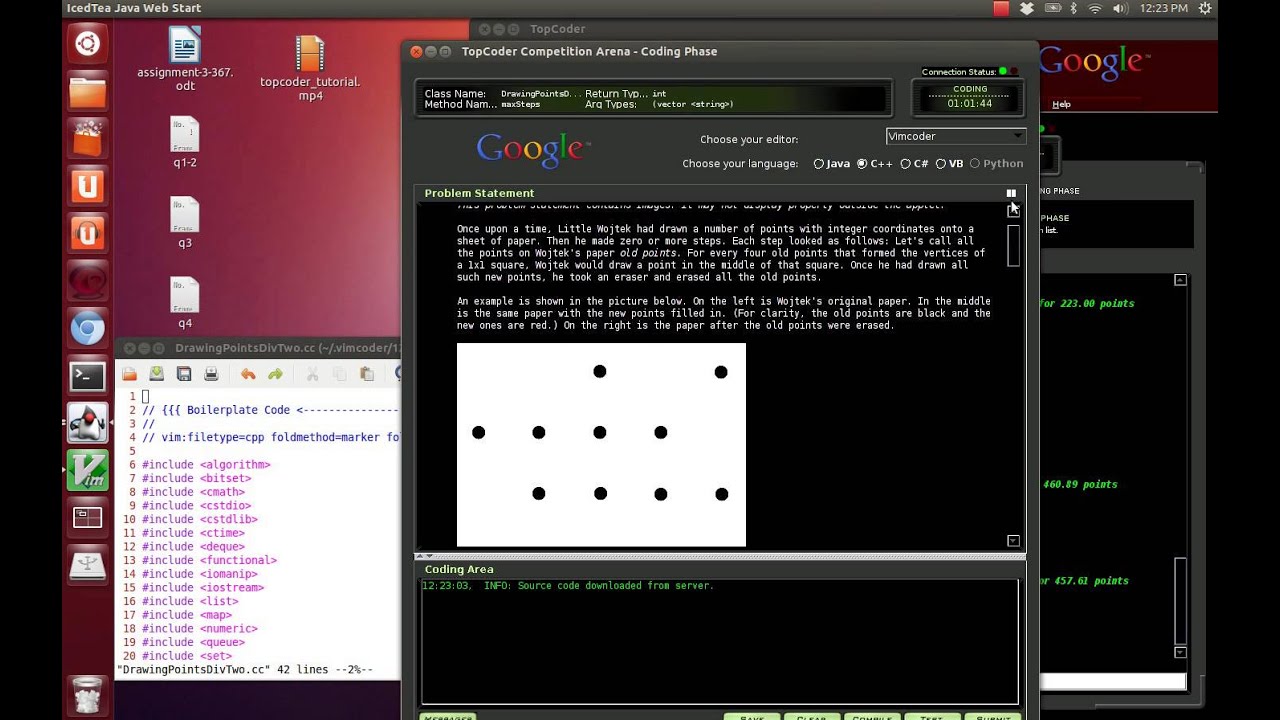
Task: Open the Wi-Fi network indicator
Action: (1095, 8)
